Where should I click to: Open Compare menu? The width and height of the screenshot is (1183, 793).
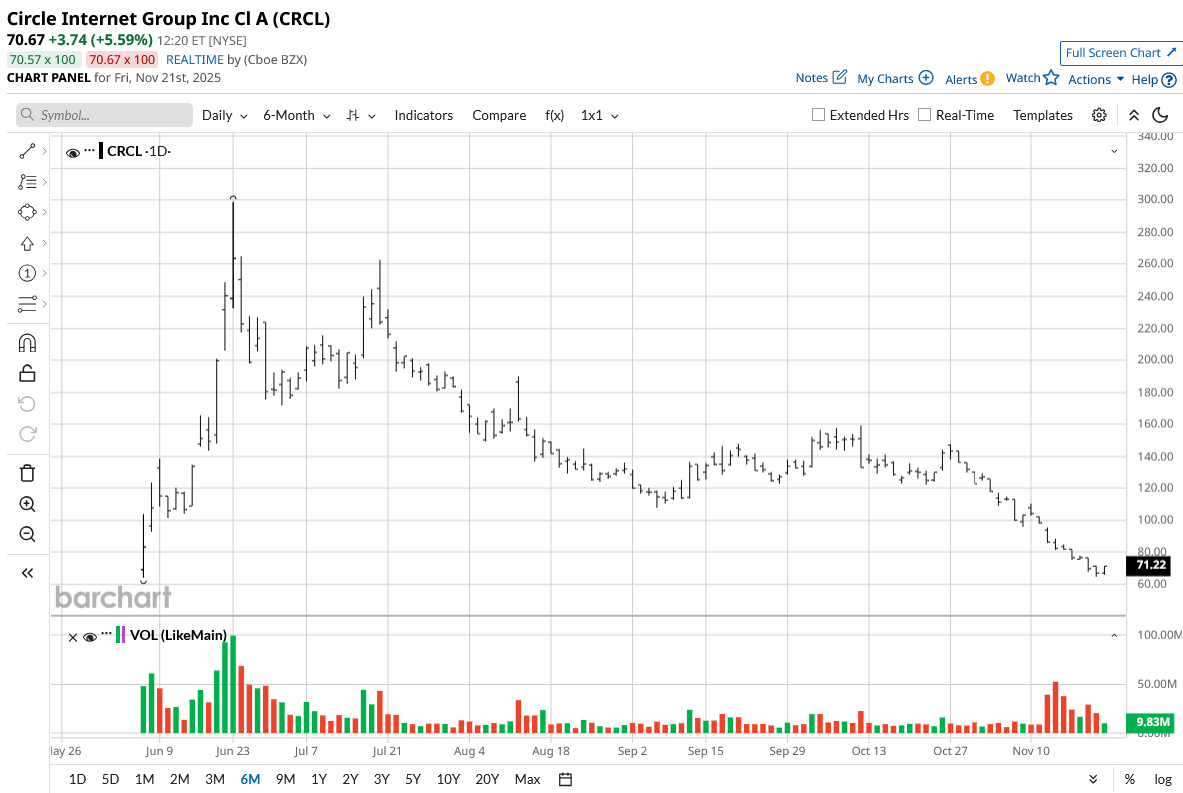(x=499, y=115)
